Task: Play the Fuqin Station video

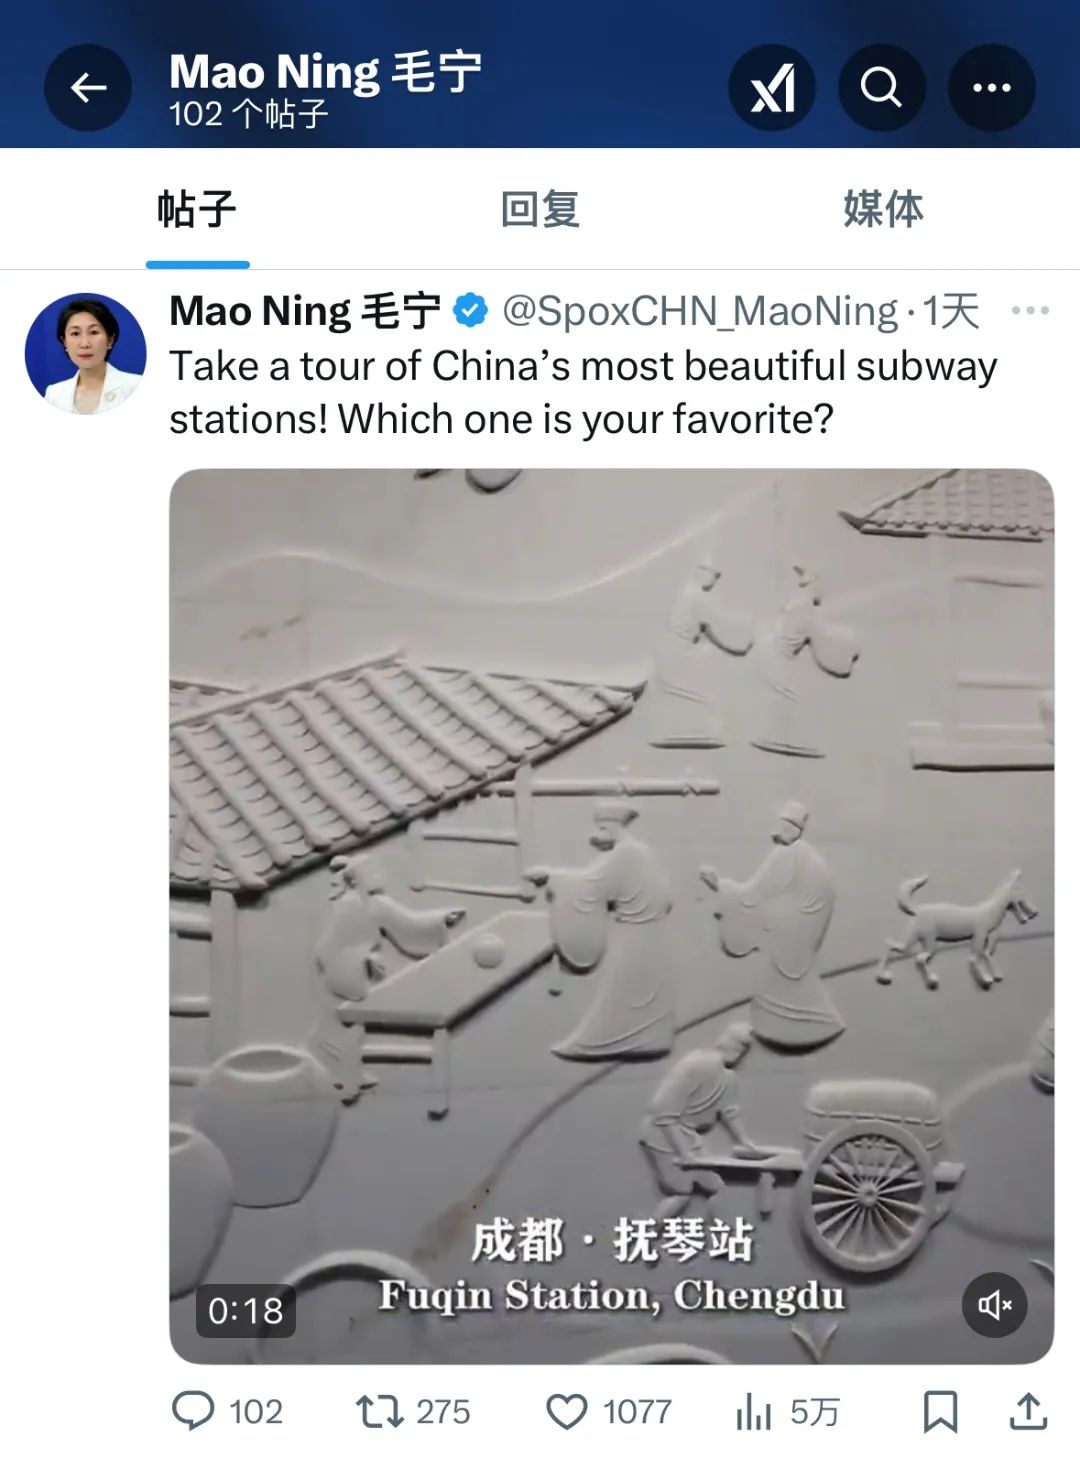Action: tap(612, 916)
